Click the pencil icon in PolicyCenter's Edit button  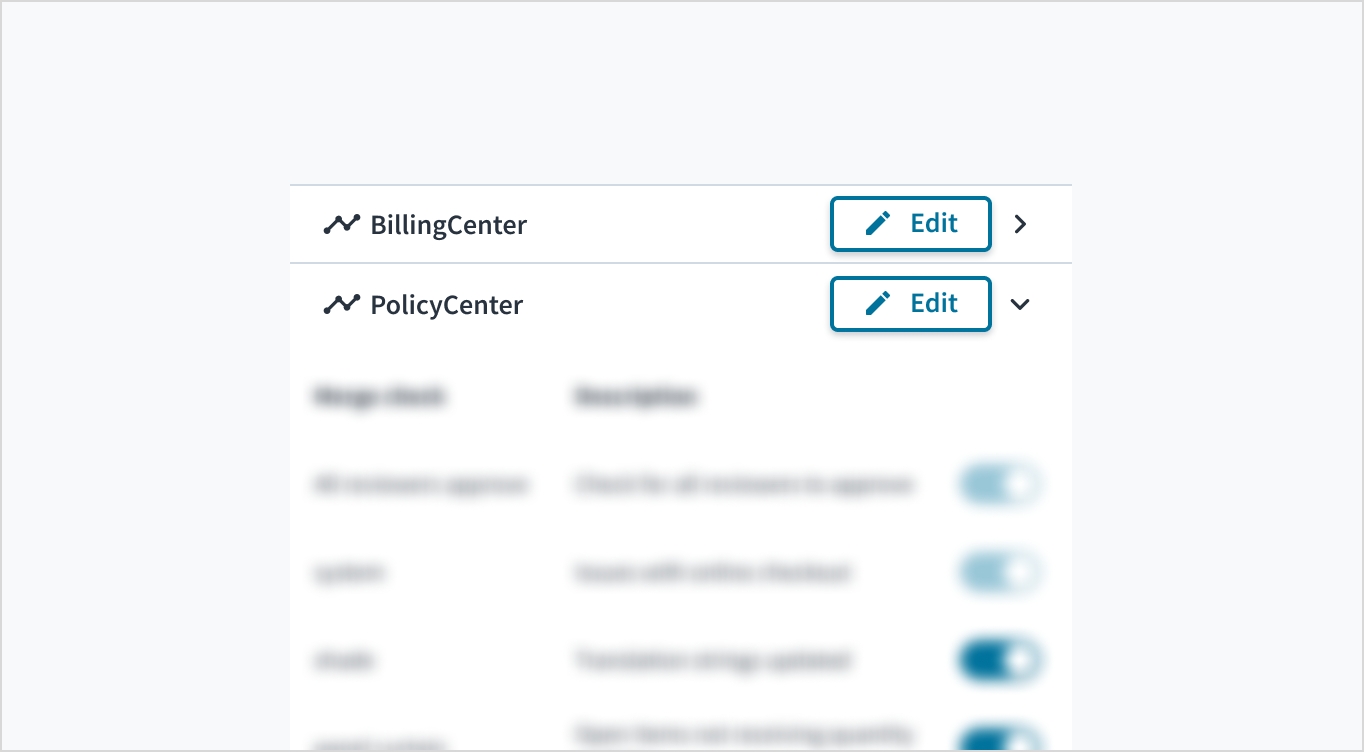(x=878, y=304)
